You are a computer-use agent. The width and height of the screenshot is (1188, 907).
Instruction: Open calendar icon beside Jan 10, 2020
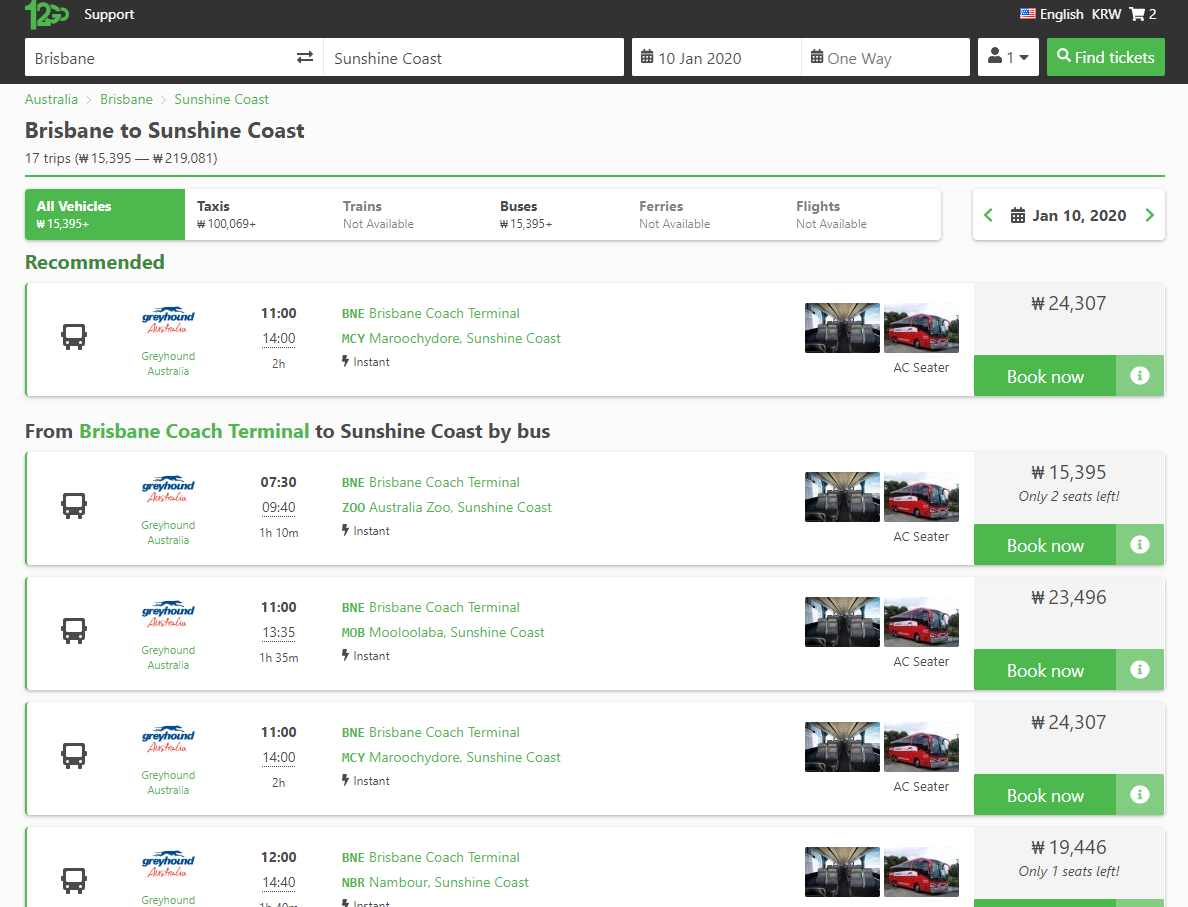(x=1018, y=215)
